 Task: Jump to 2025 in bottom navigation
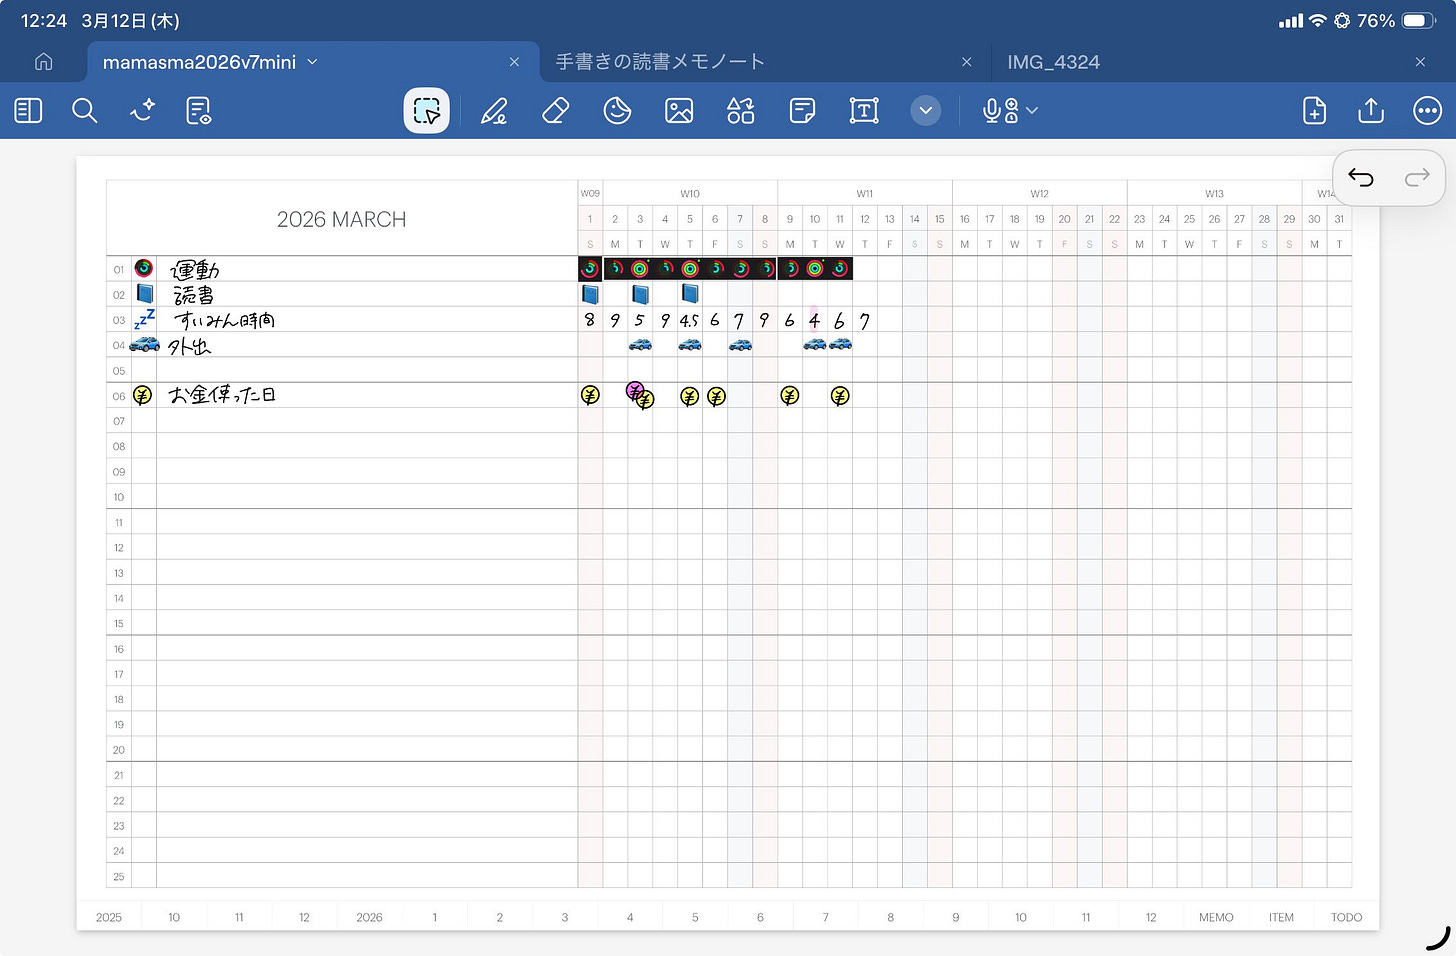(x=109, y=917)
